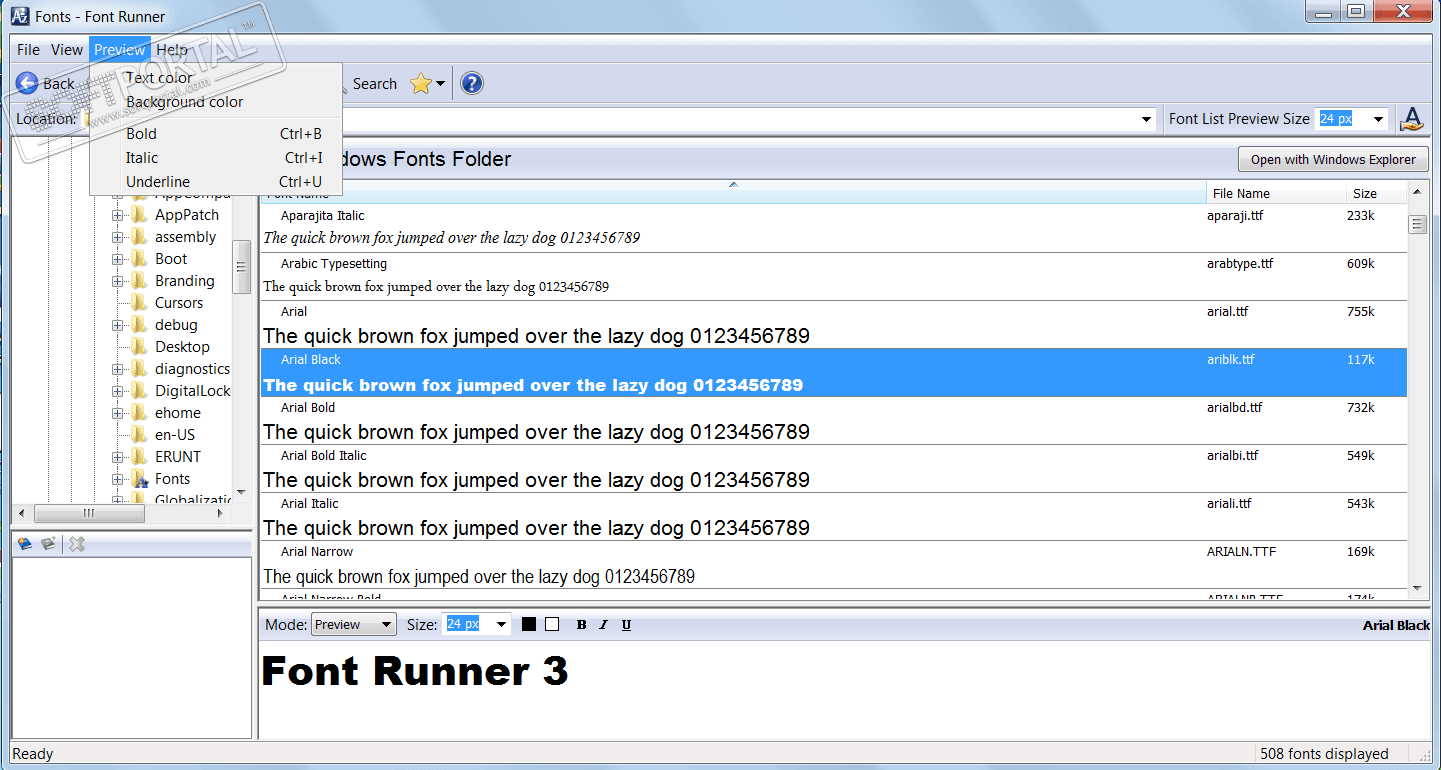Select the Fonts folder in the tree
This screenshot has height=770, width=1441.
(172, 479)
